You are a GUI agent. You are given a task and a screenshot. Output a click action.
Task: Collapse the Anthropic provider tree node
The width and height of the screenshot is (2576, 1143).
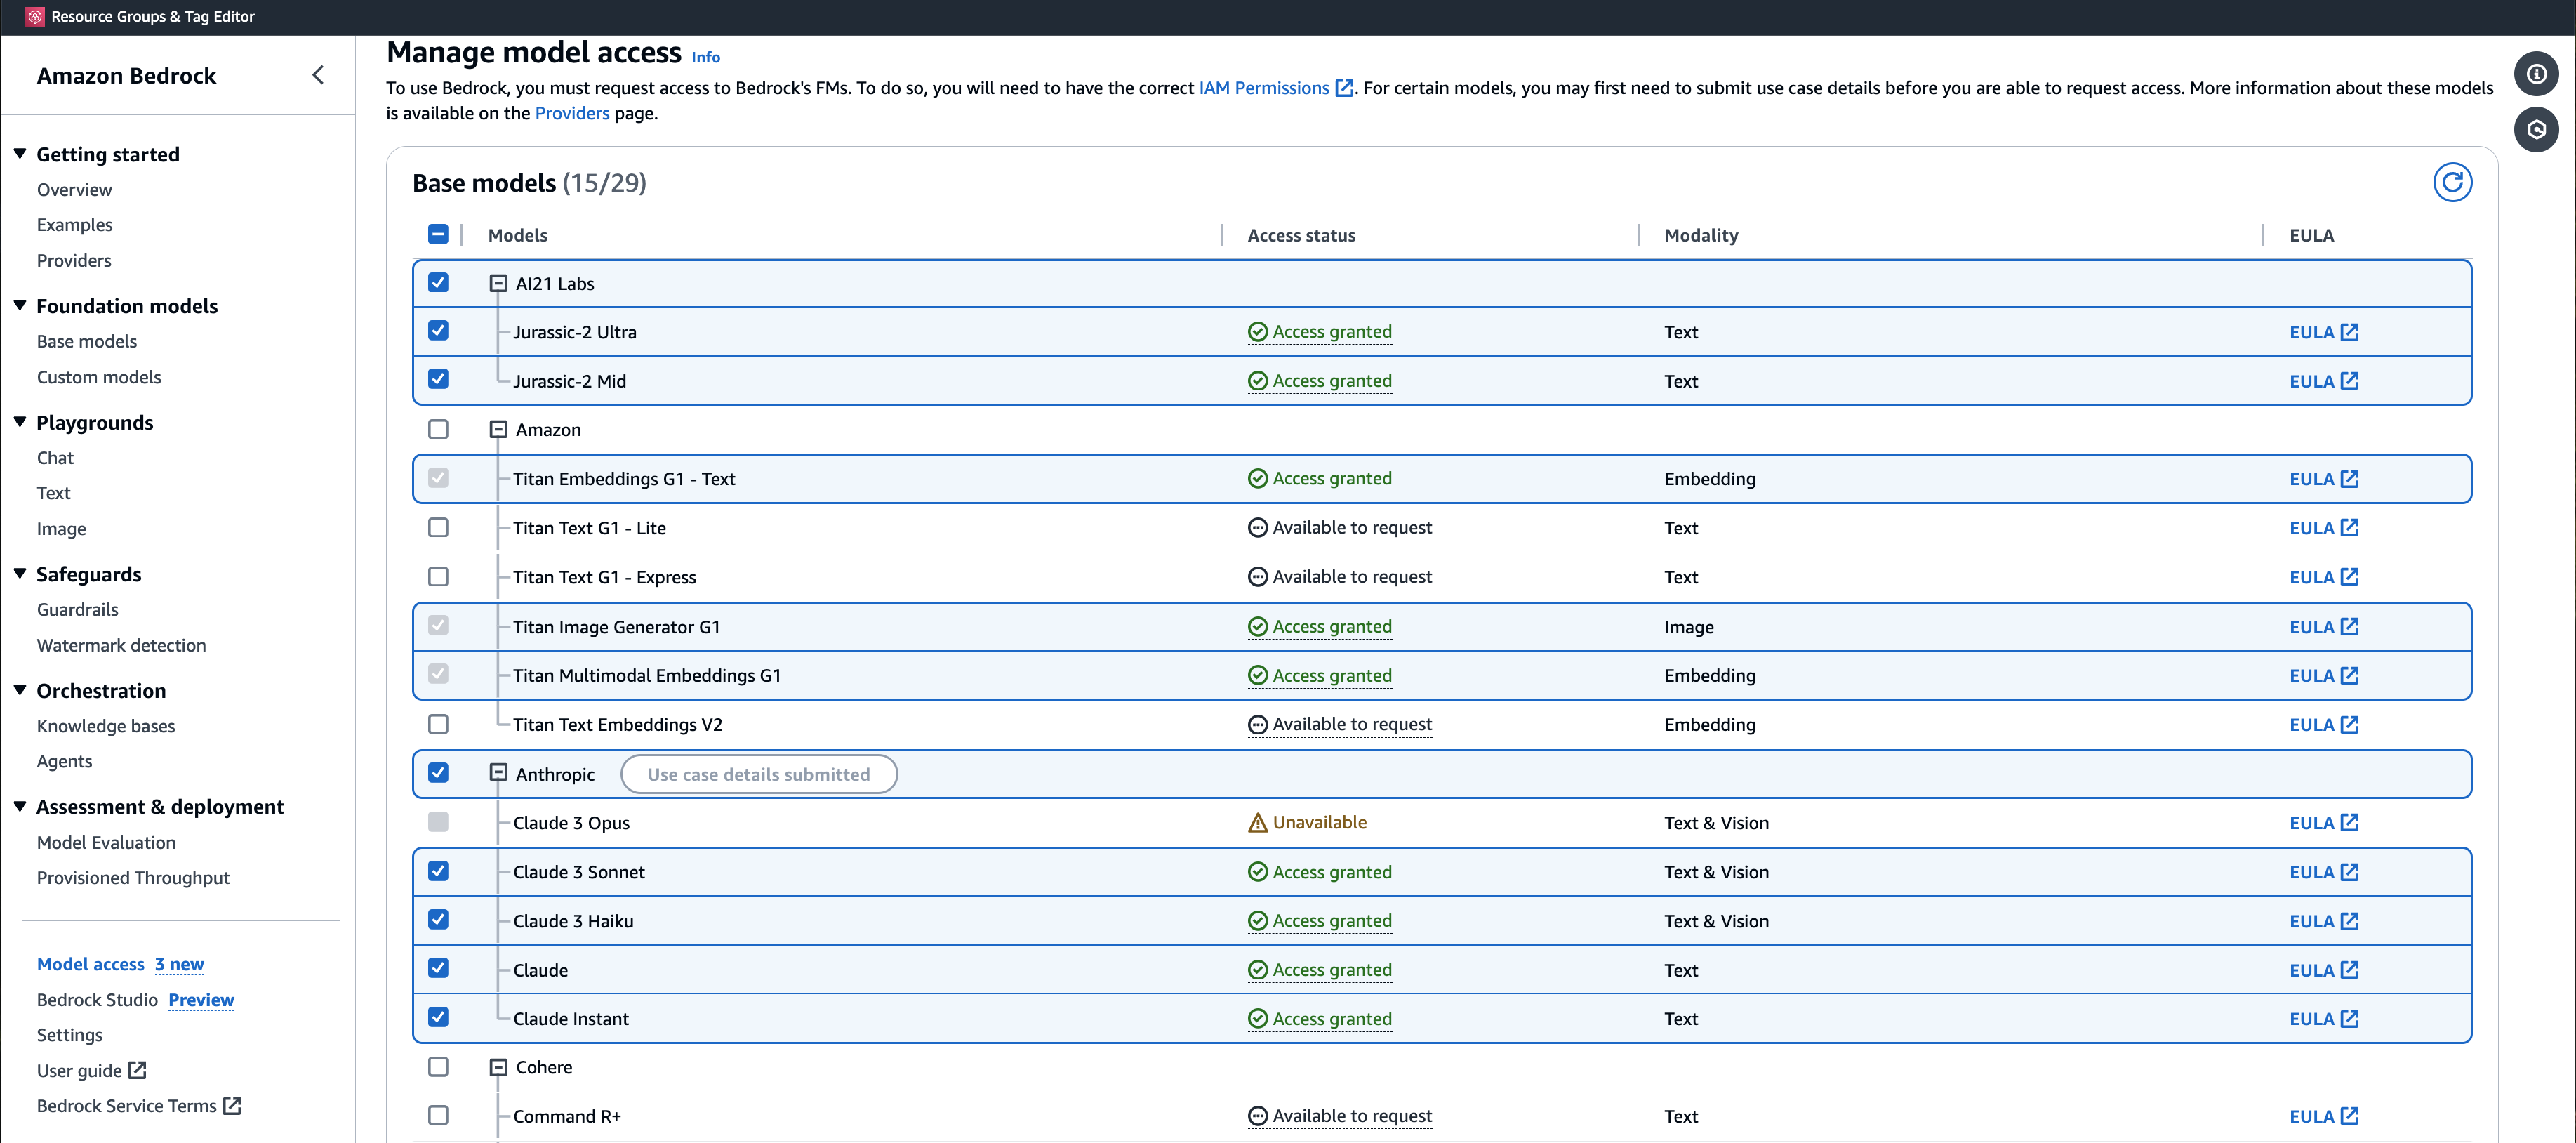pos(498,773)
